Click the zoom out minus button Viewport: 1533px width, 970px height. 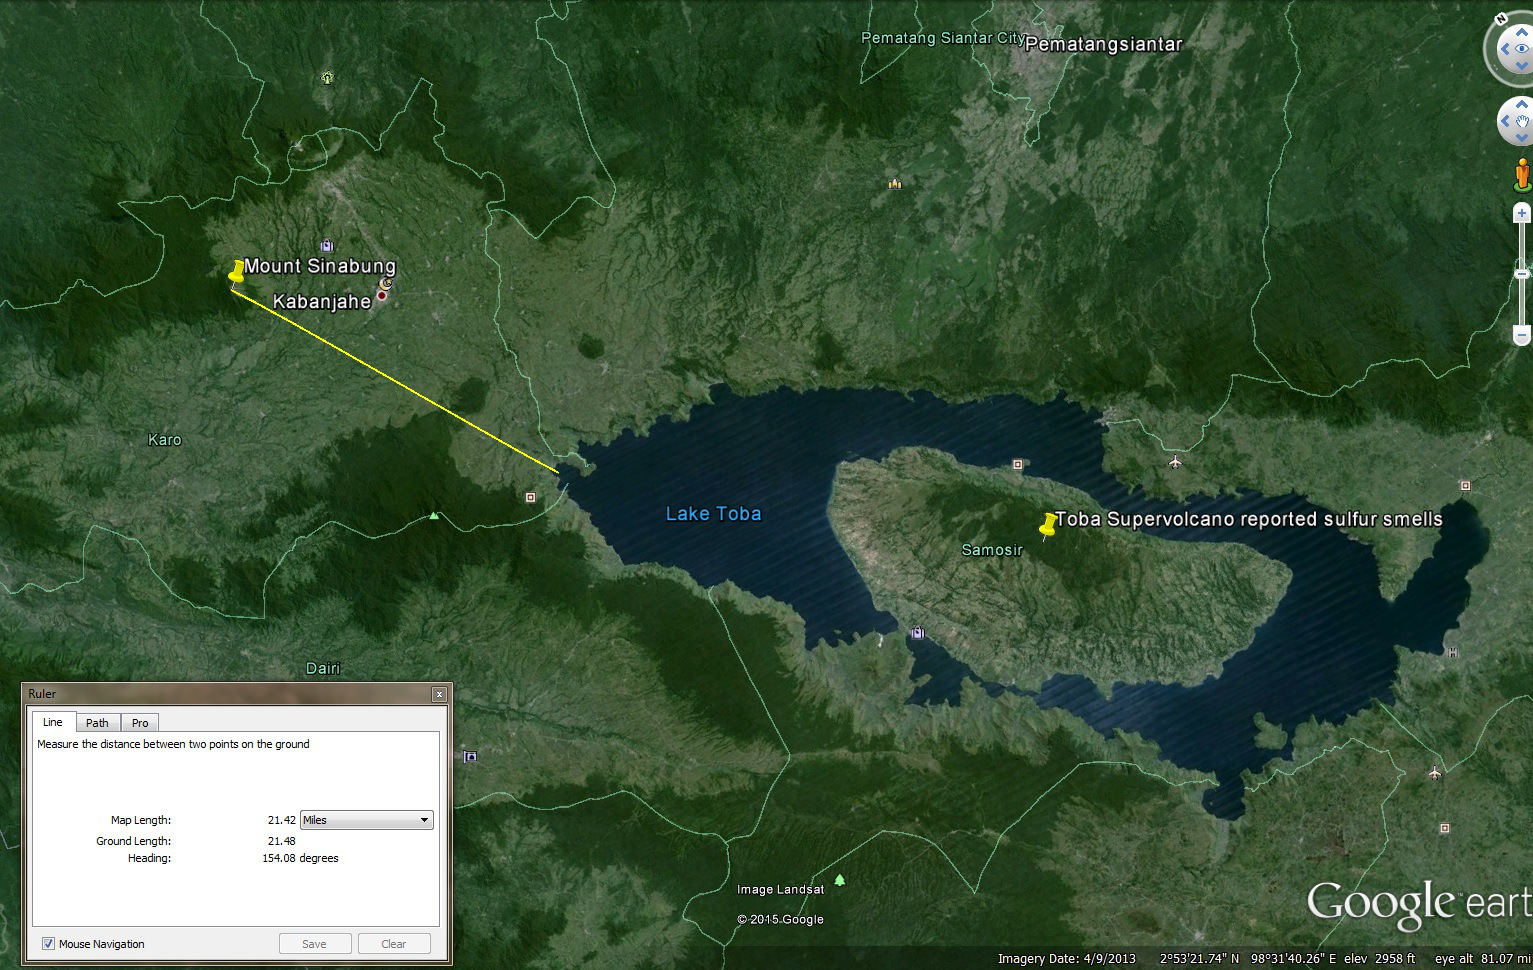tap(1521, 335)
